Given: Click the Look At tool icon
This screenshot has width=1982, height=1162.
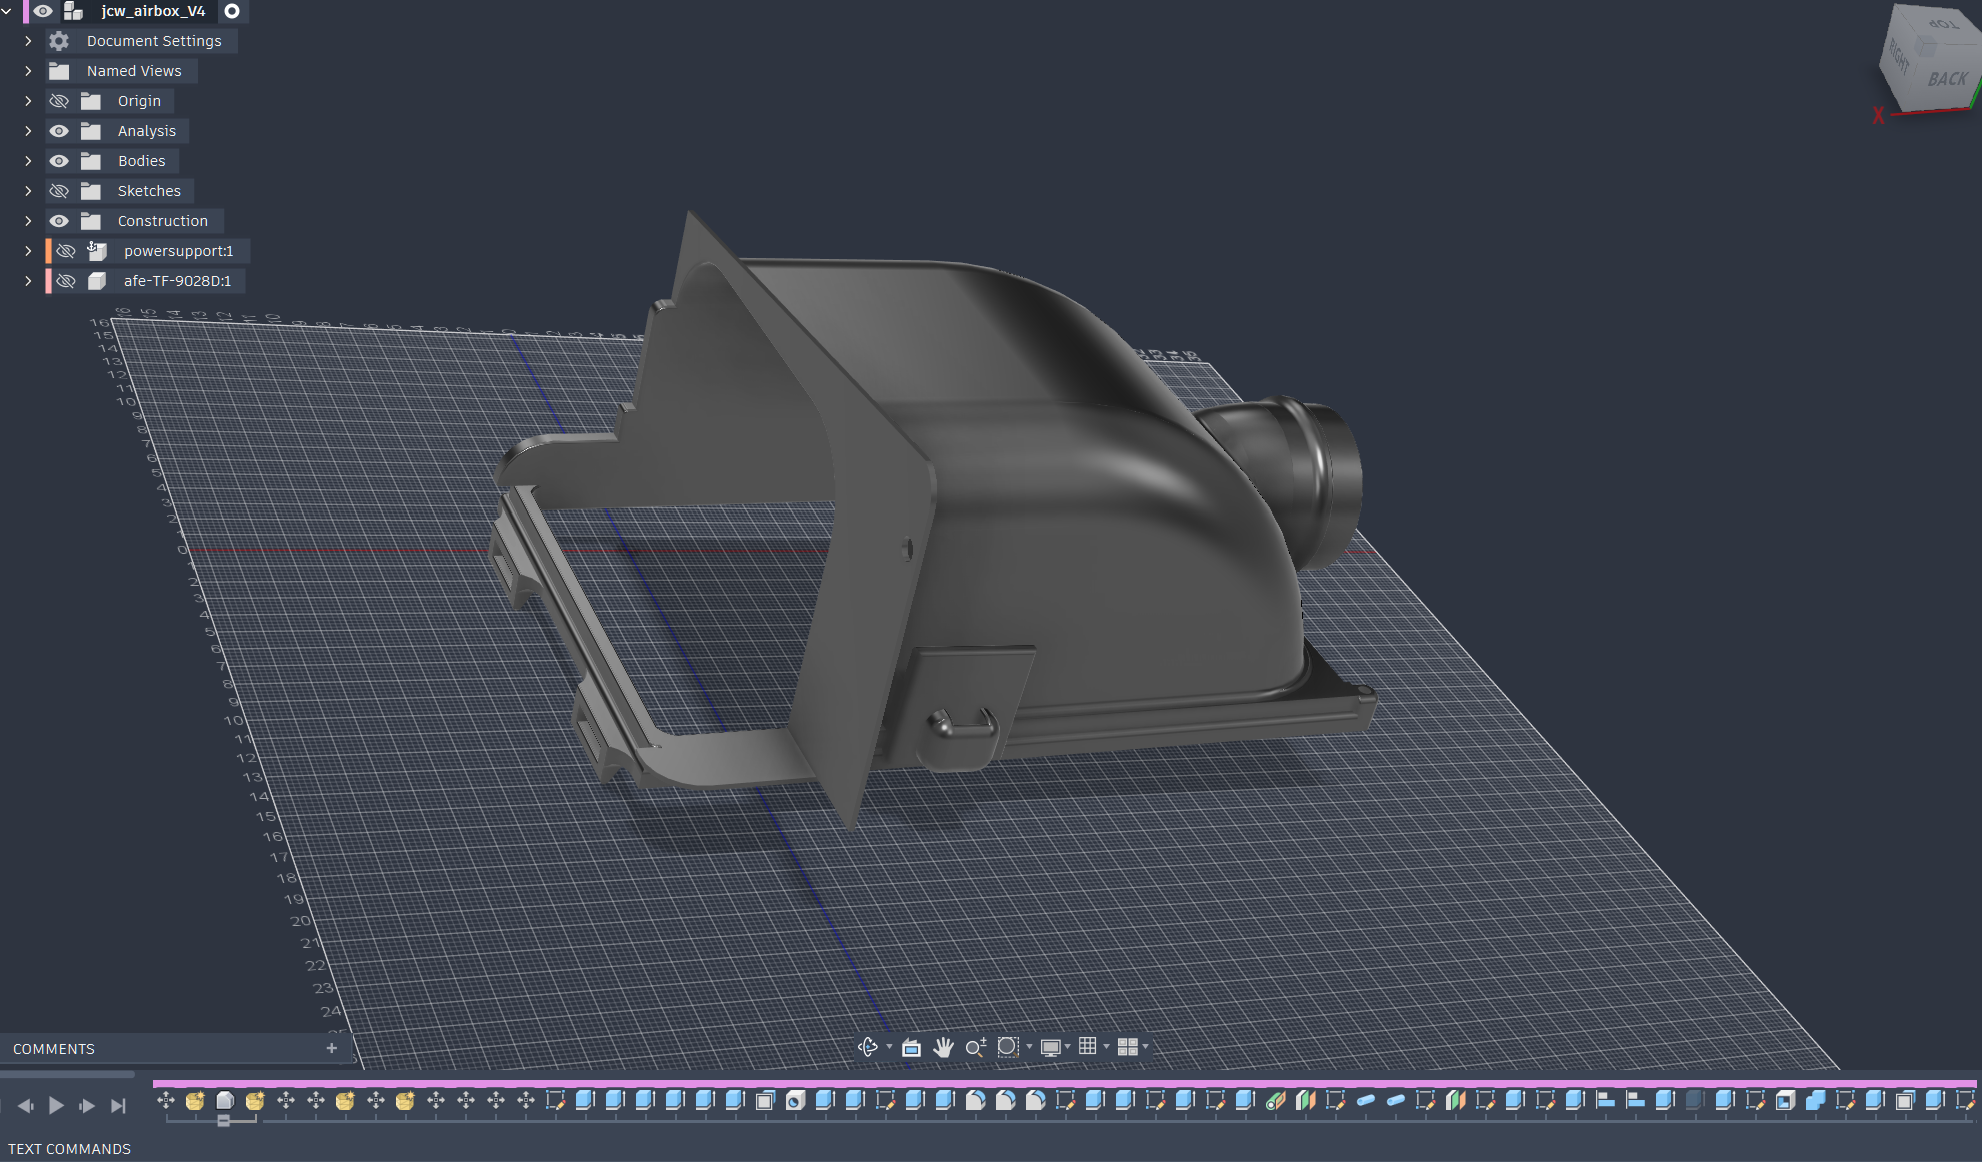Looking at the screenshot, I should pyautogui.click(x=911, y=1047).
